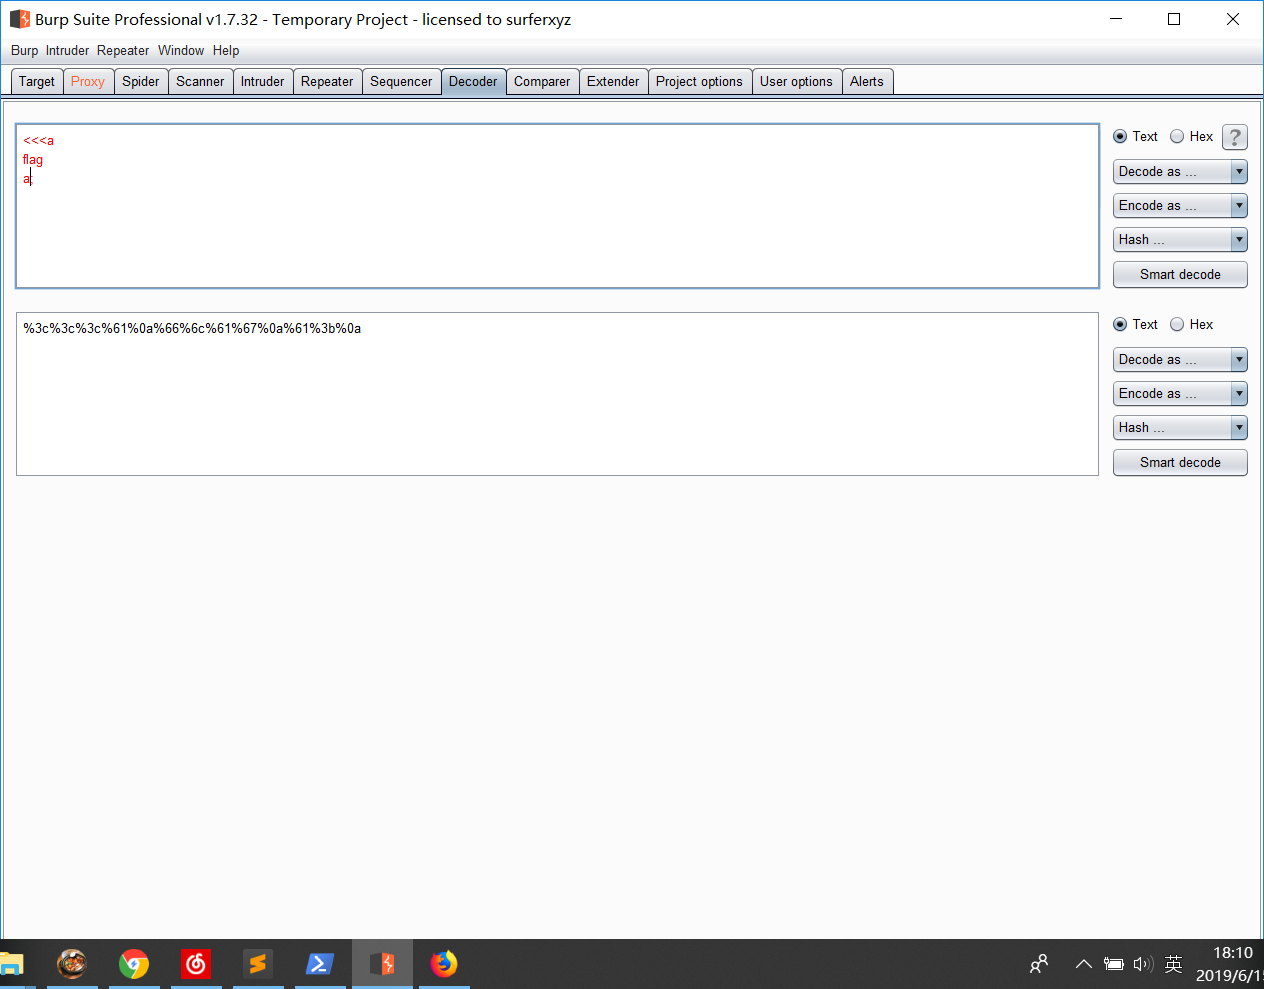1264x989 pixels.
Task: Open File Explorer from the taskbar
Action: point(12,964)
